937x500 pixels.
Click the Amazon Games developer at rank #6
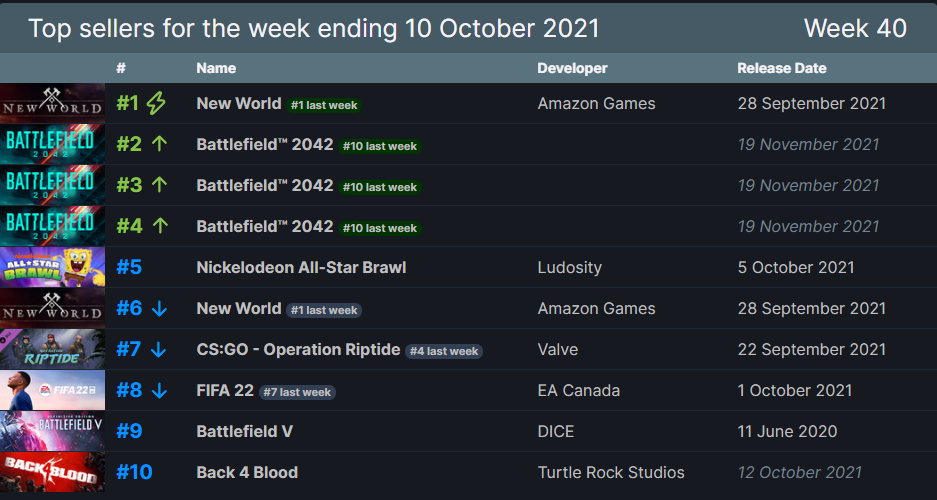pyautogui.click(x=596, y=308)
